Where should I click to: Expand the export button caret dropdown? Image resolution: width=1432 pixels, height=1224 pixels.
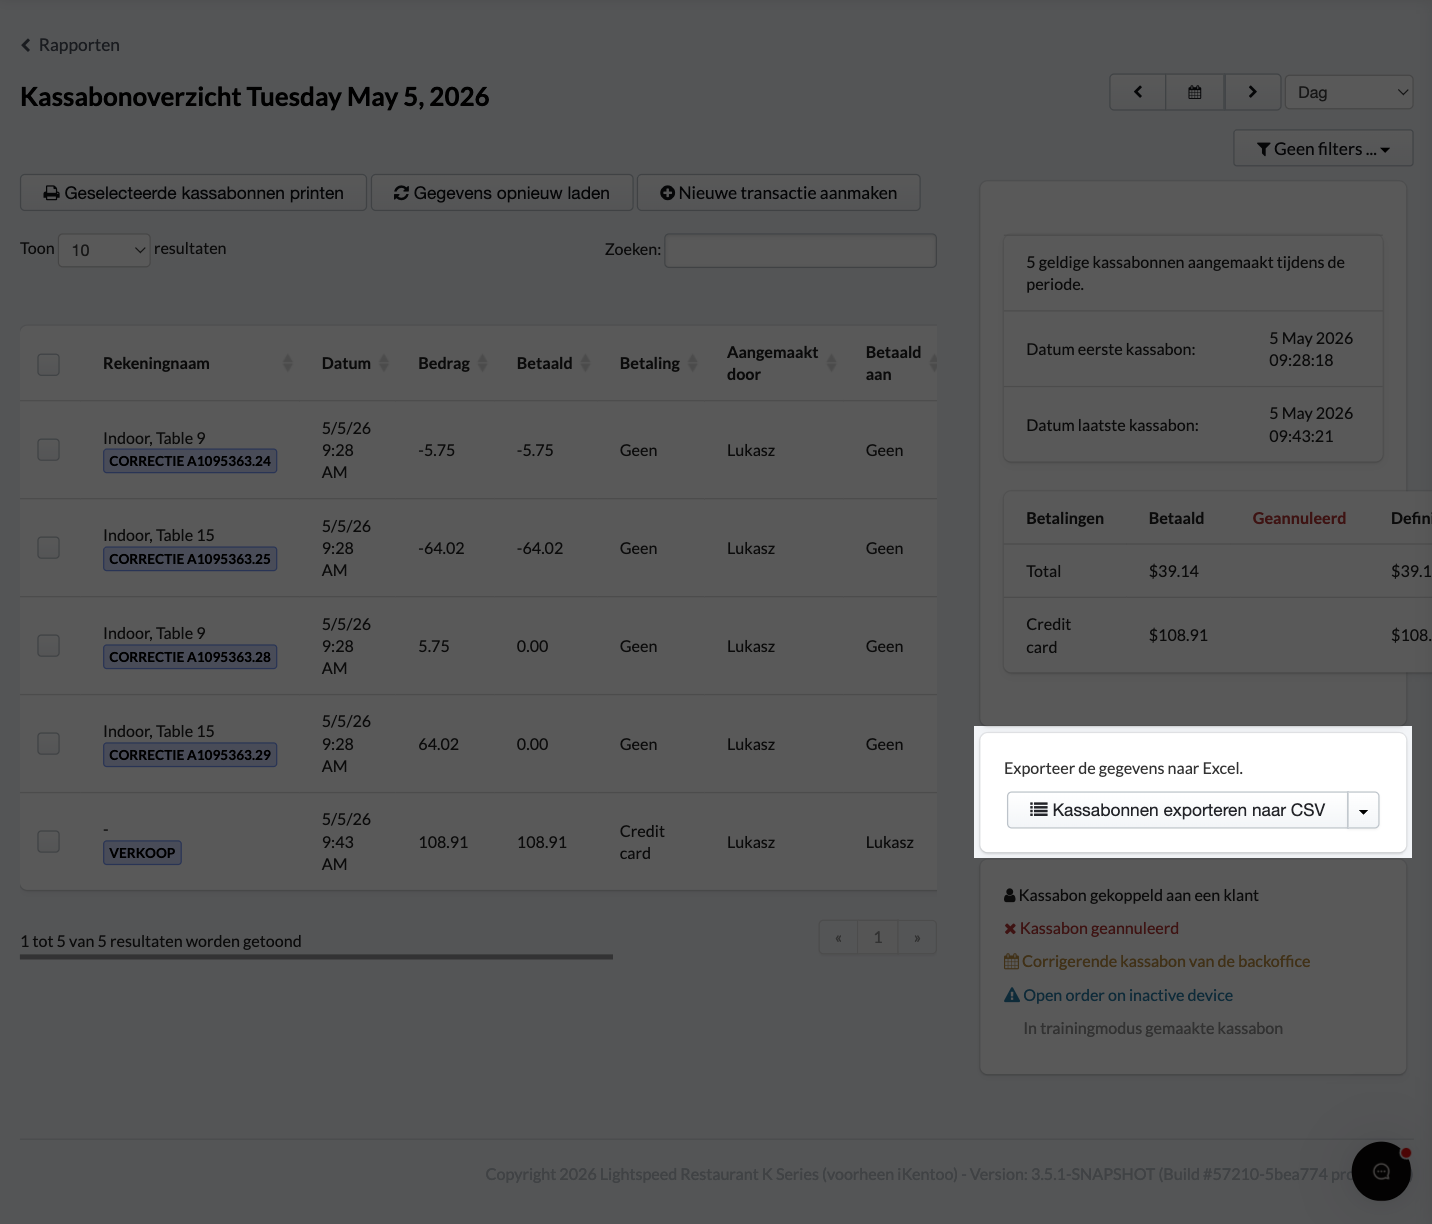click(x=1363, y=810)
